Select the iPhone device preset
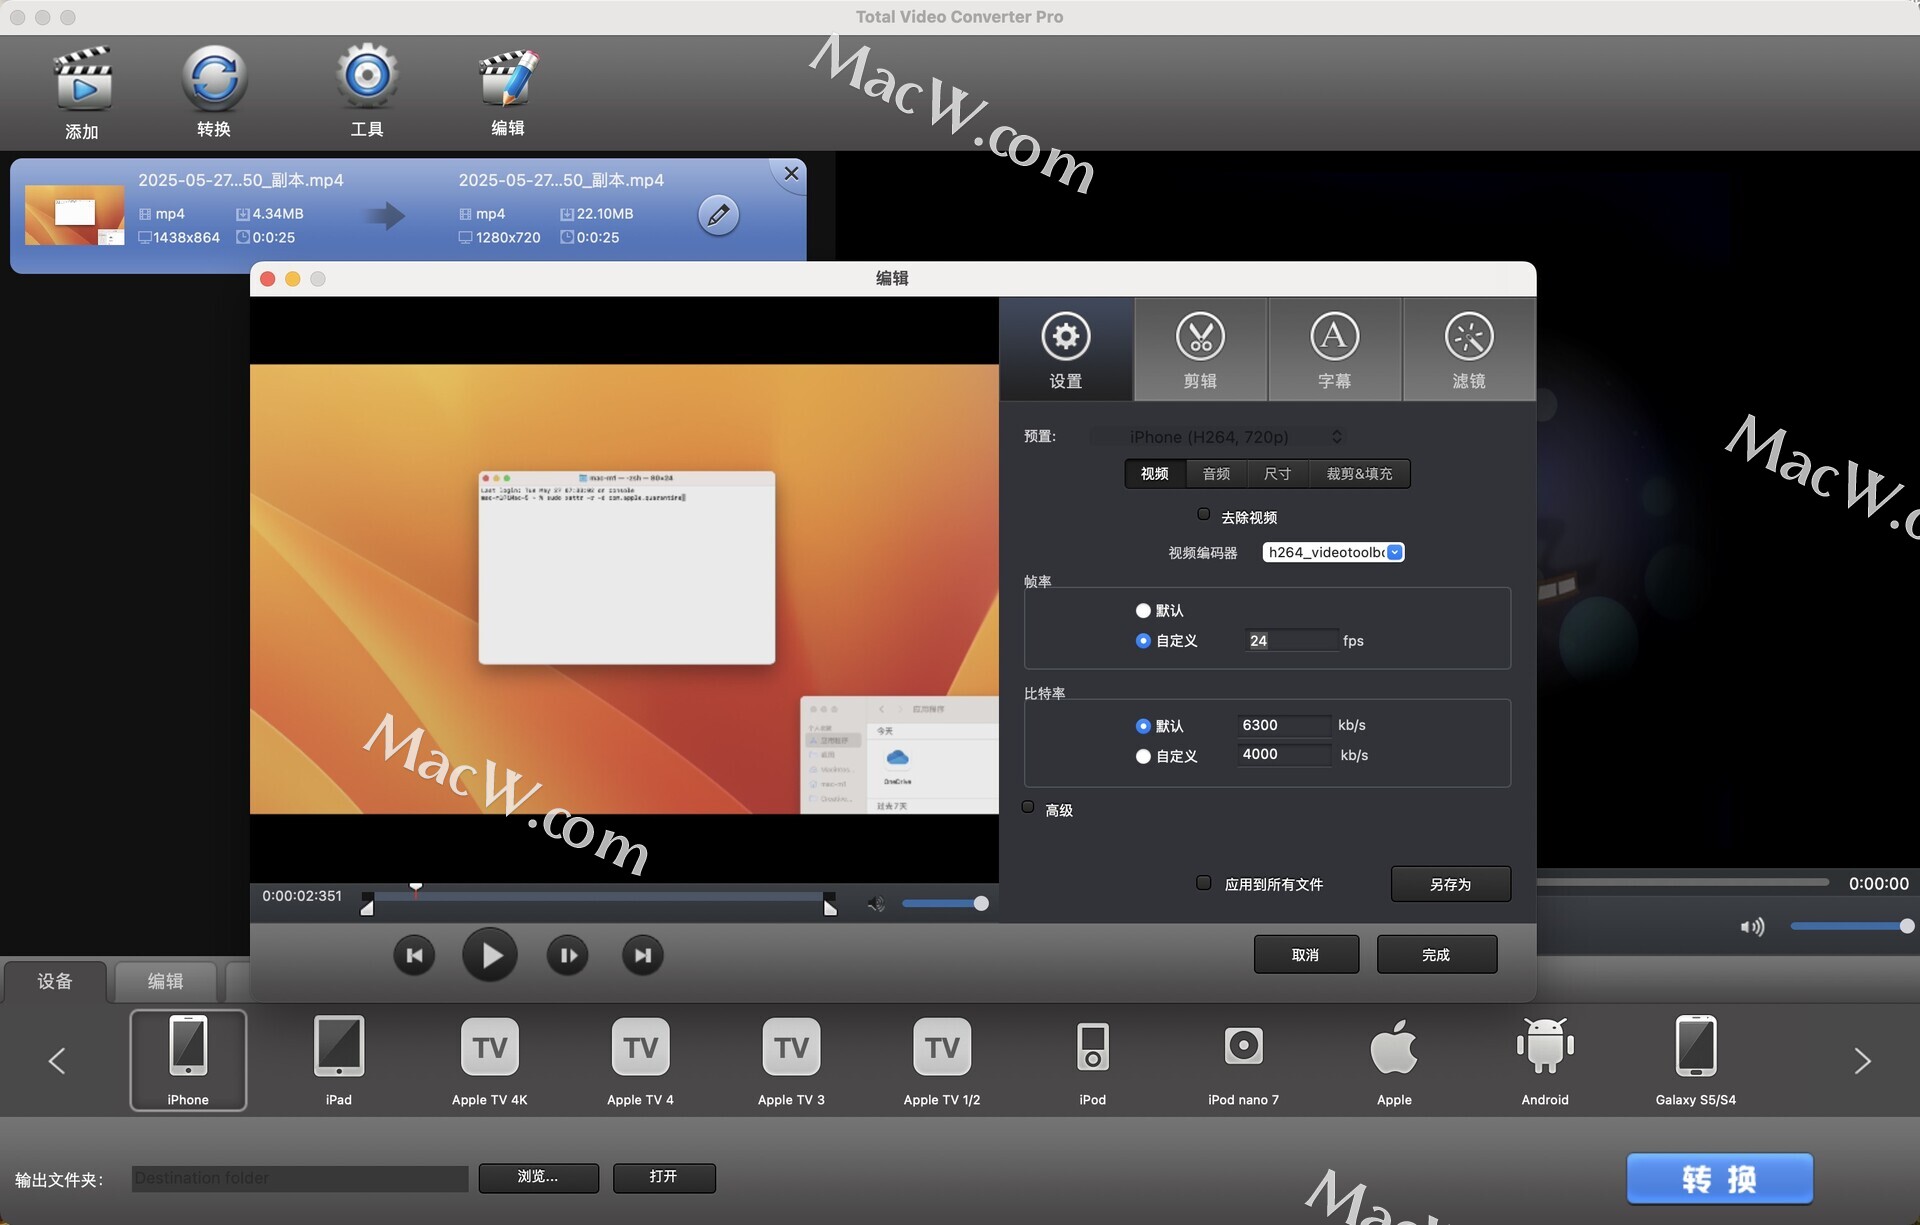 188,1060
